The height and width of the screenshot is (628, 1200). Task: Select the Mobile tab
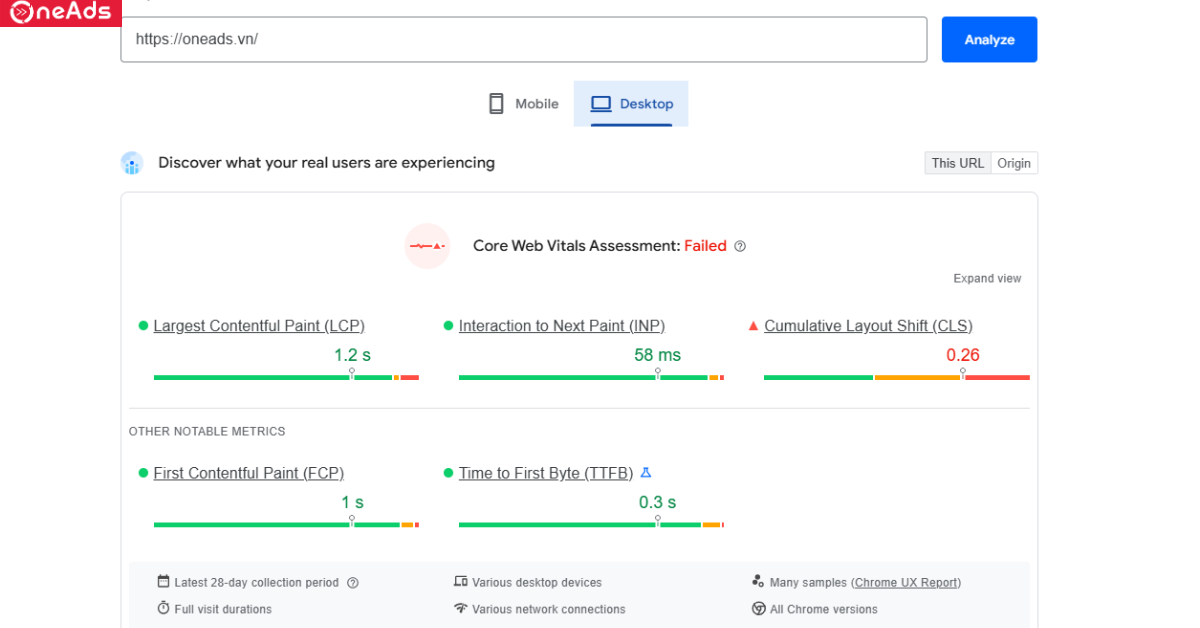(x=523, y=104)
